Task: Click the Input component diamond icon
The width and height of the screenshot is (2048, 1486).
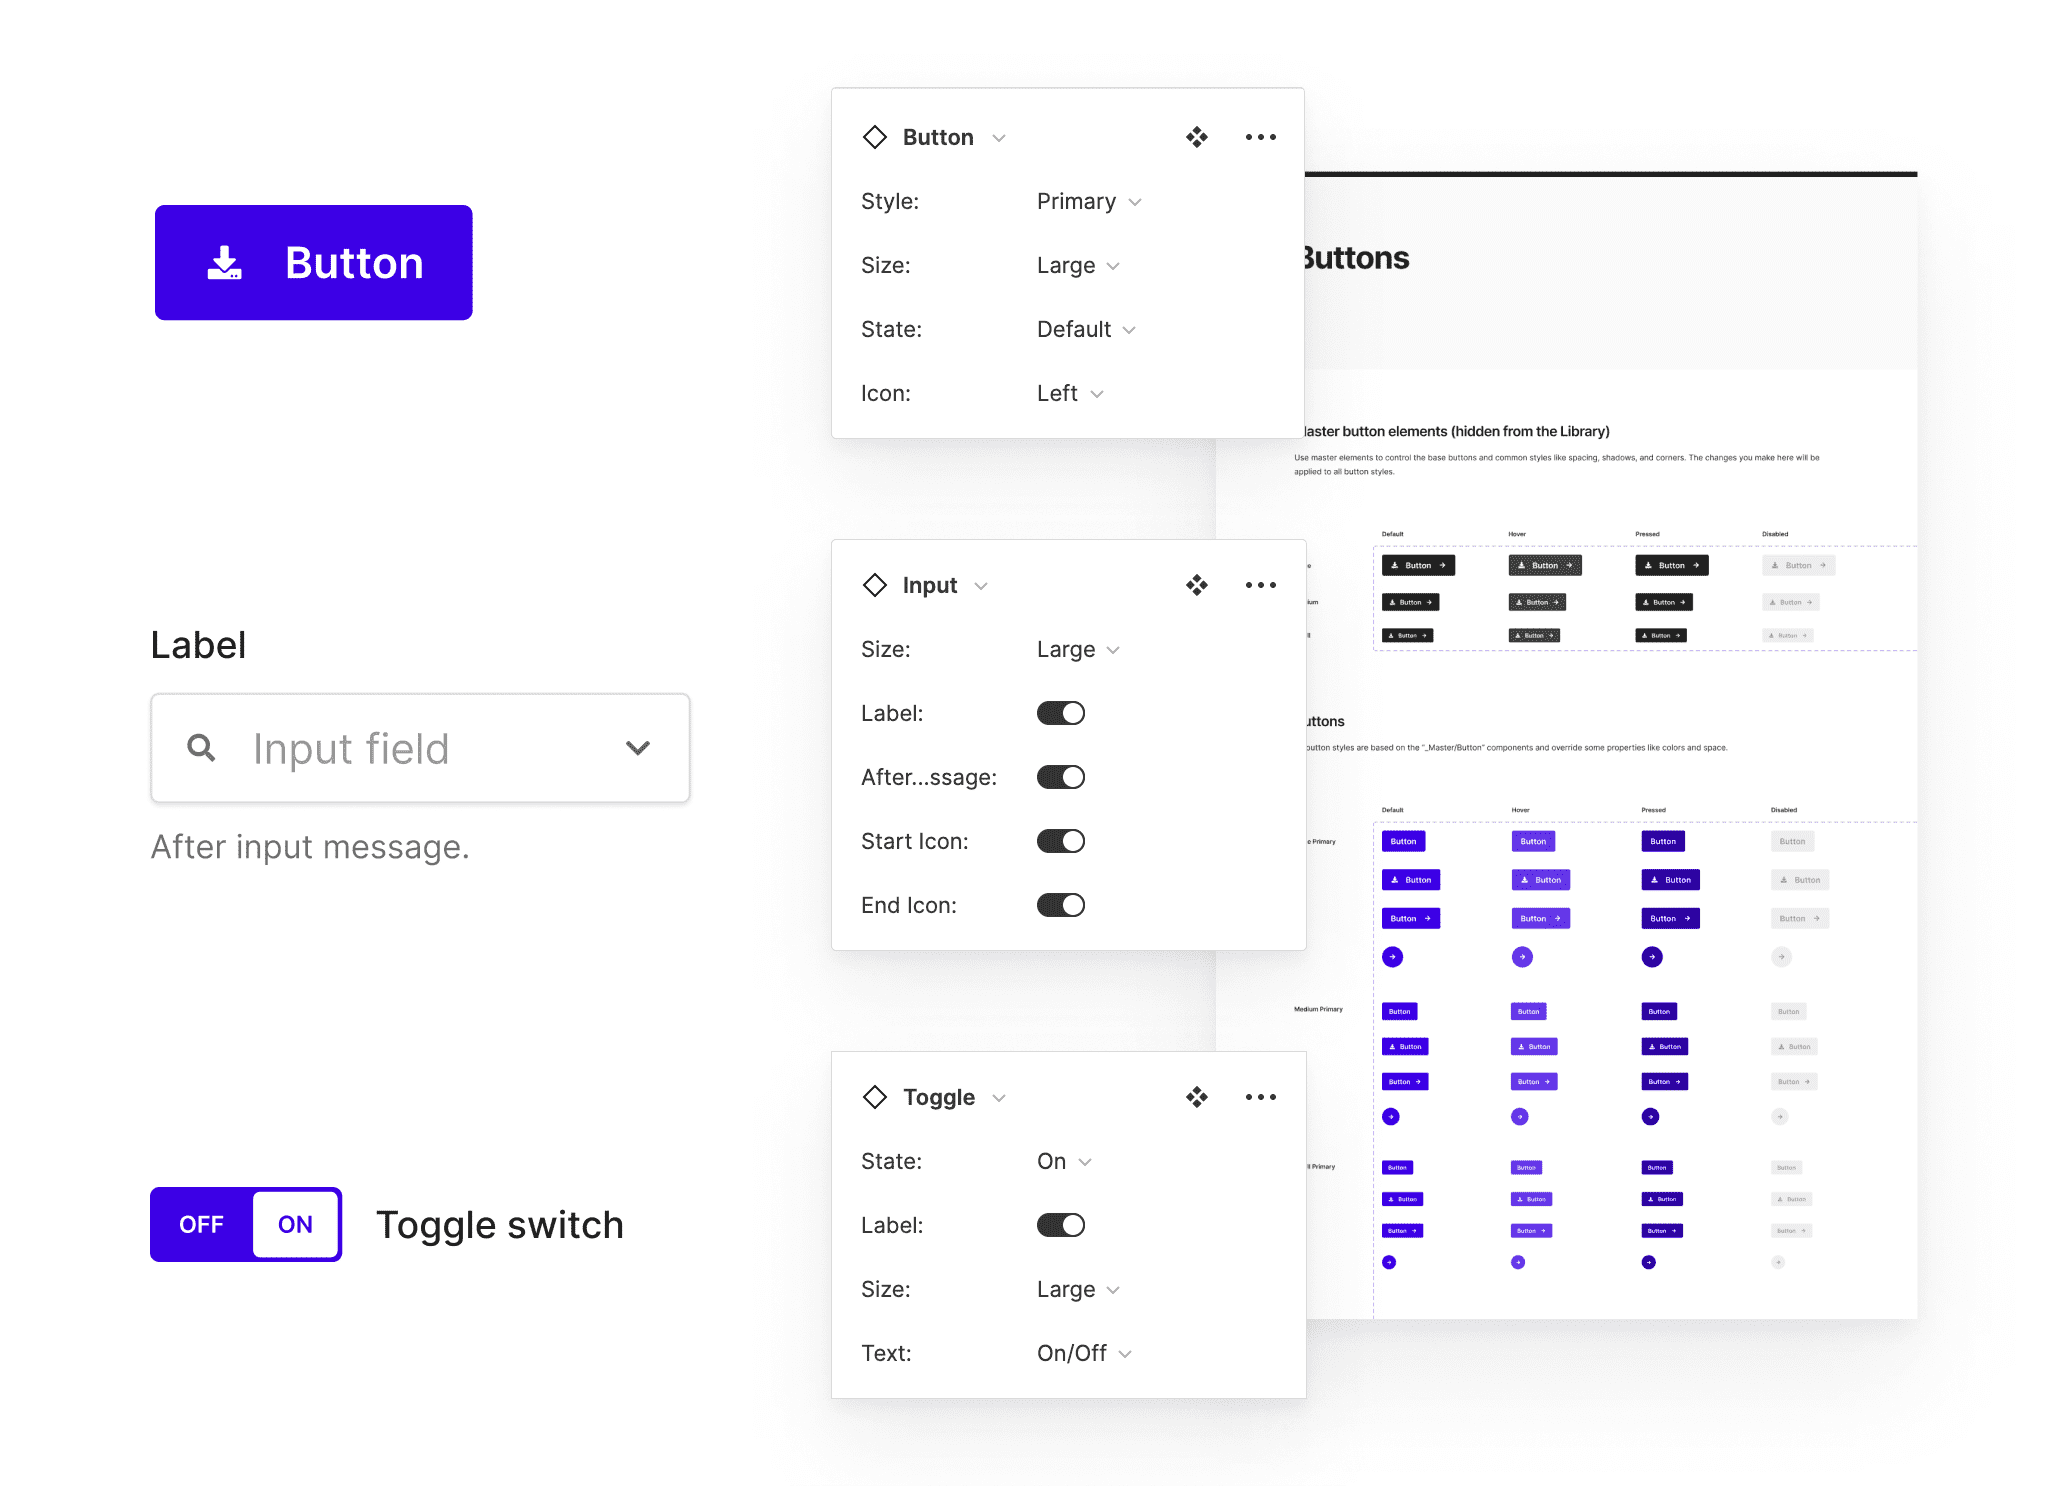Action: [875, 585]
